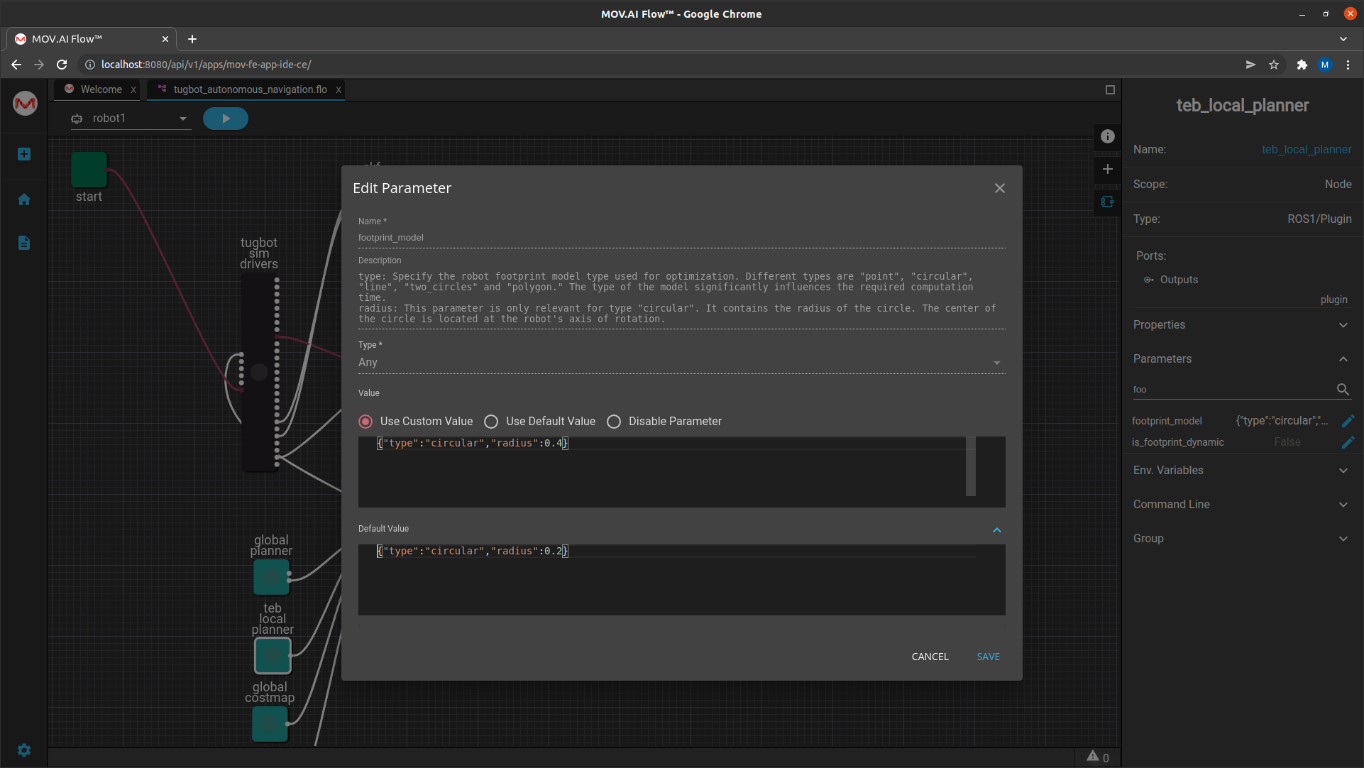Open new Chrome tab
The width and height of the screenshot is (1364, 768).
point(192,39)
